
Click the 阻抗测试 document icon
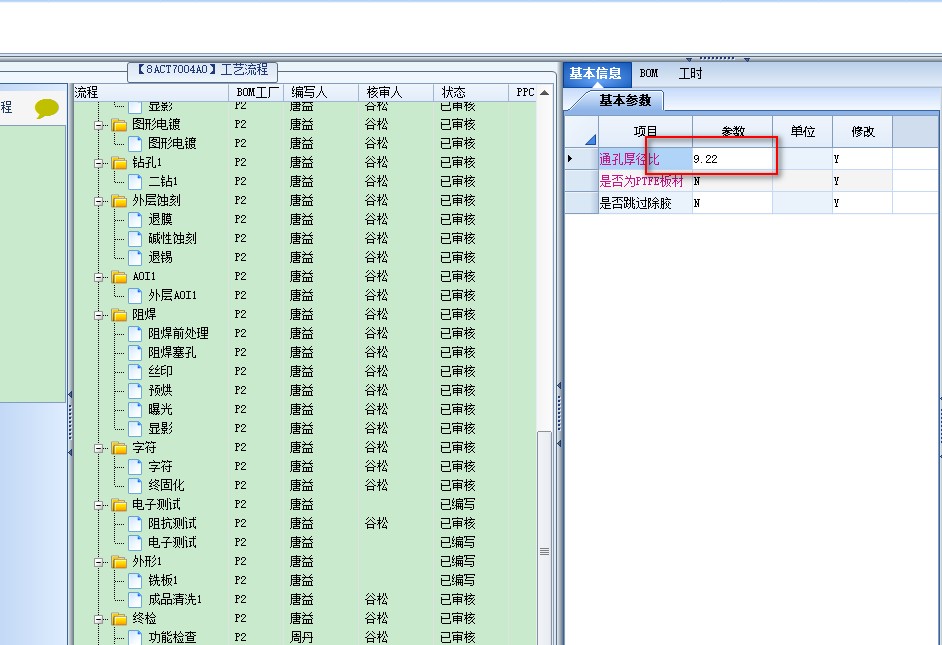click(135, 524)
